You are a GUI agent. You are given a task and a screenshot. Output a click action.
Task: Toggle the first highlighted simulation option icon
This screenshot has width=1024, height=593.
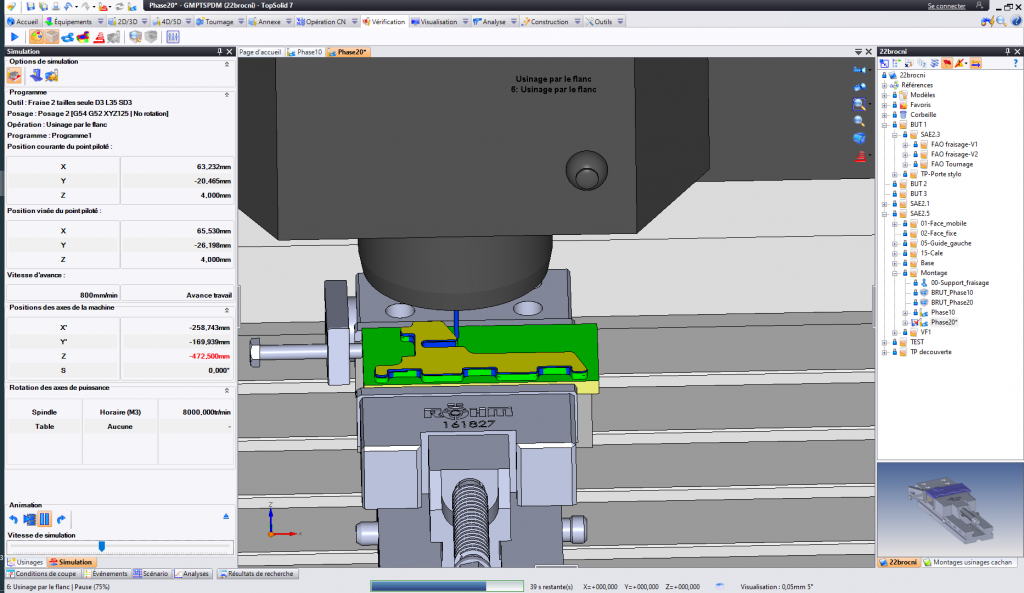point(16,75)
